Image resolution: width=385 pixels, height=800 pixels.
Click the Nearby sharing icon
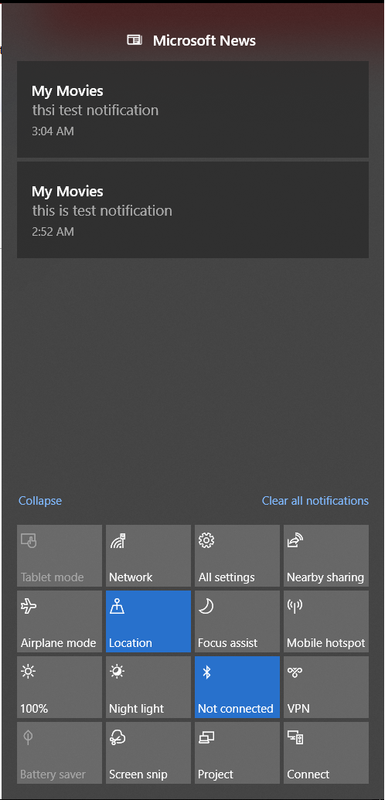(295, 541)
